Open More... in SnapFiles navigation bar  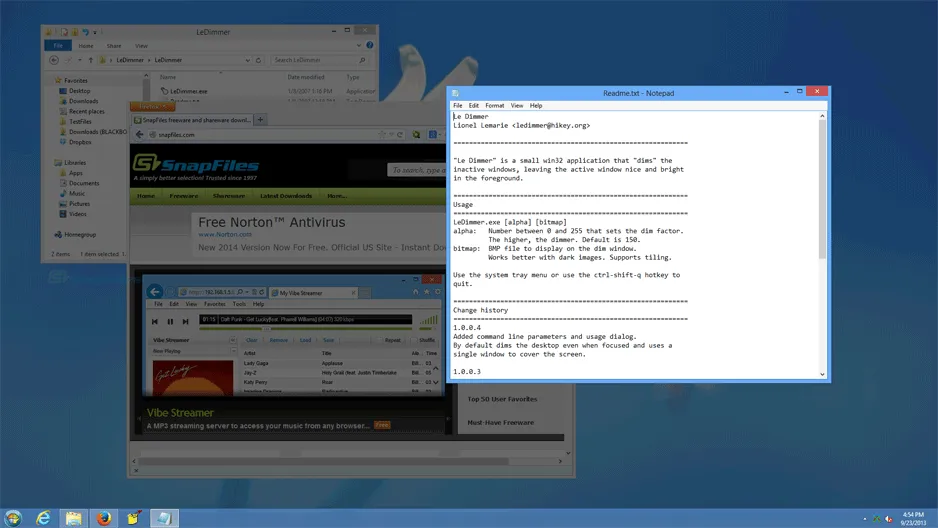(x=337, y=196)
